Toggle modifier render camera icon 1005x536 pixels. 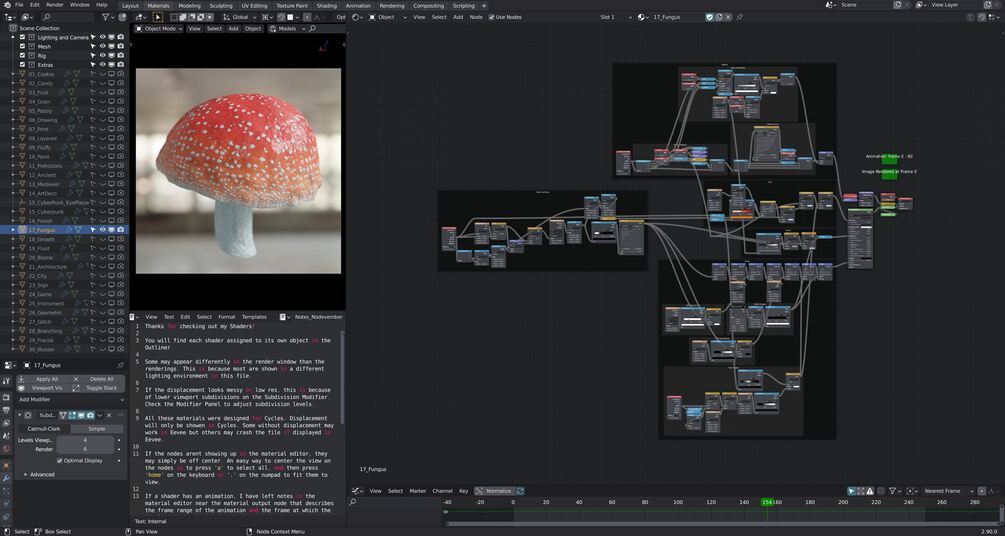90,415
